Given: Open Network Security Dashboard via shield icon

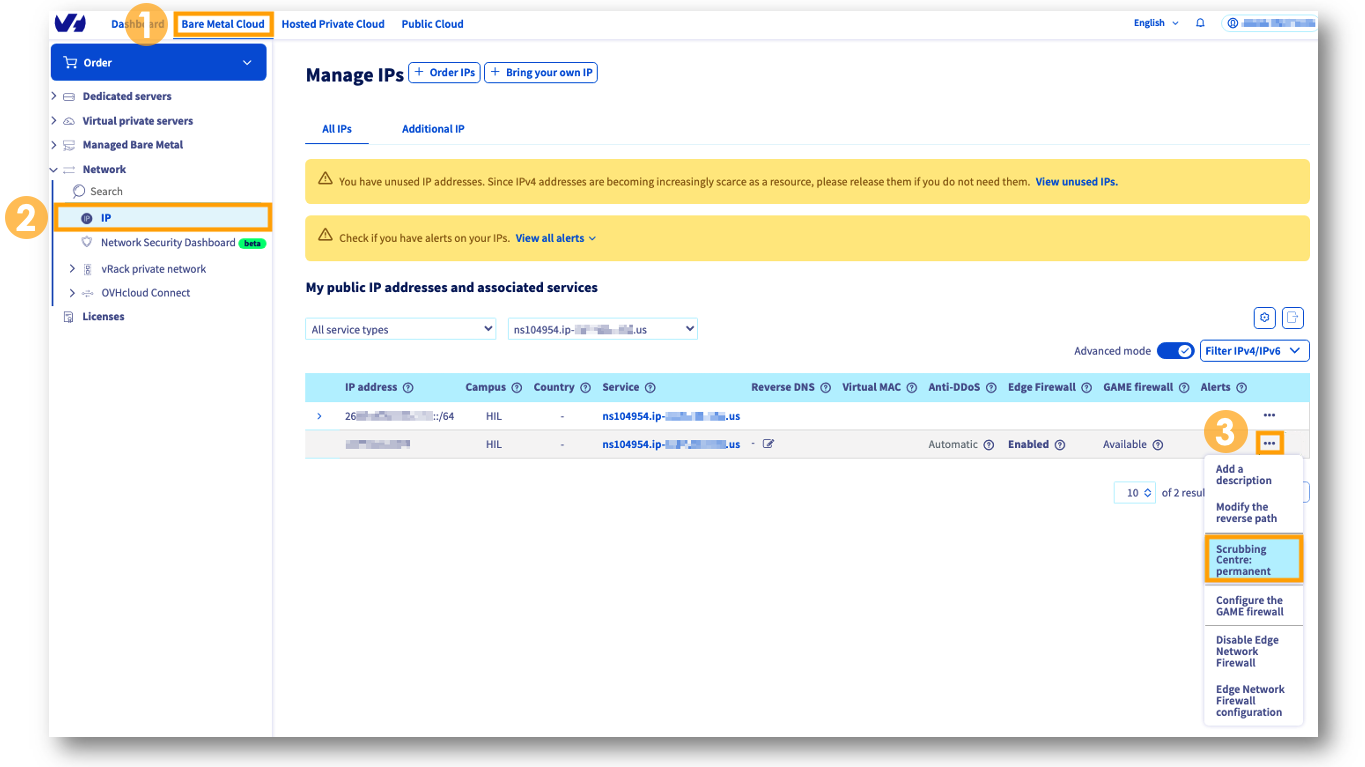Looking at the screenshot, I should coord(87,242).
